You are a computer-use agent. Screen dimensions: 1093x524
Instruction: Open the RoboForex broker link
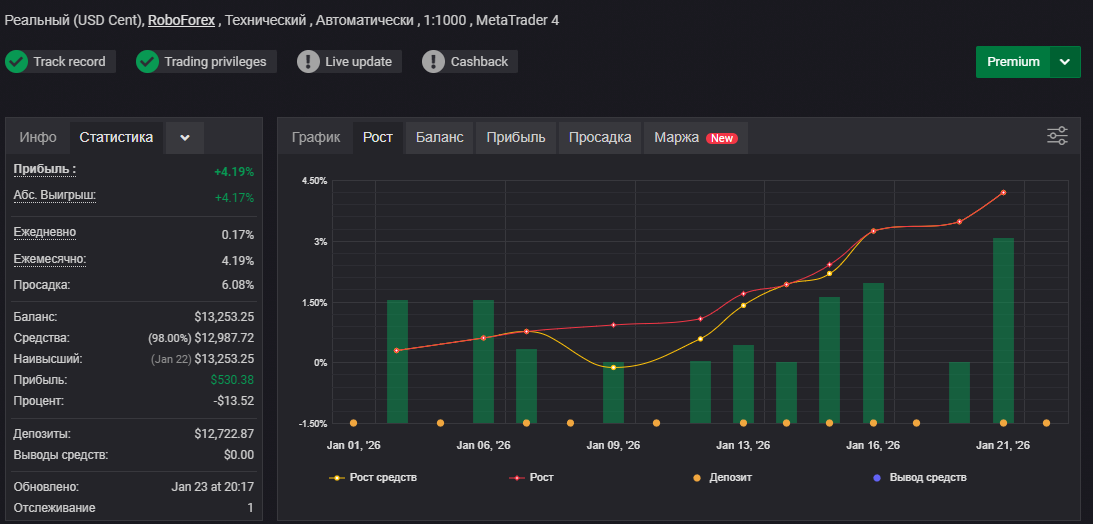(x=181, y=20)
